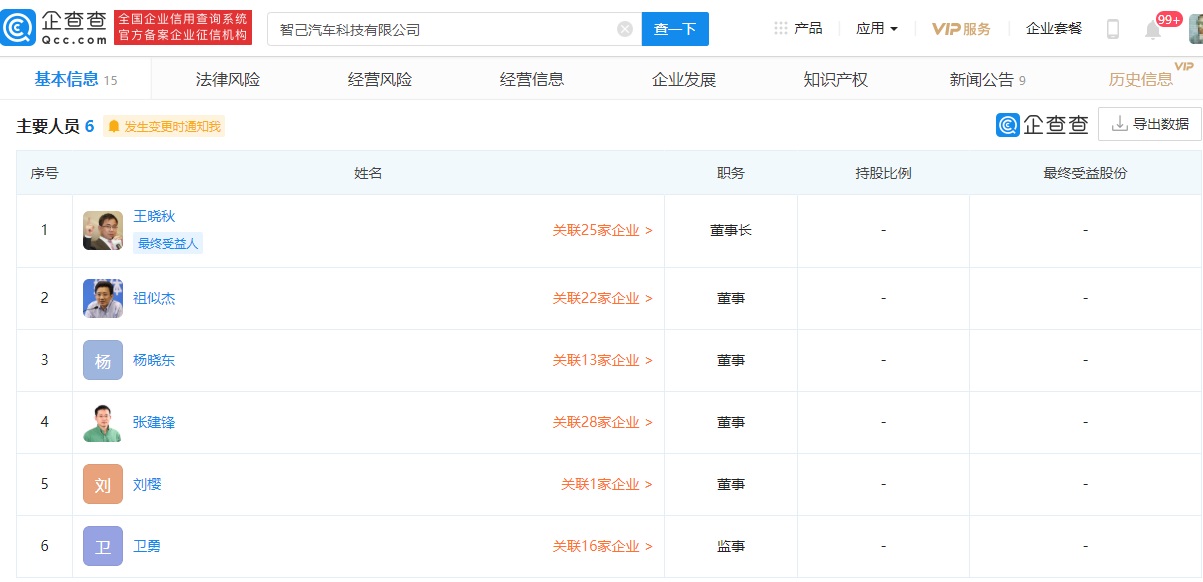Open the 历史信息 VIP tab
Viewport: 1203px width, 582px height.
[x=1141, y=79]
